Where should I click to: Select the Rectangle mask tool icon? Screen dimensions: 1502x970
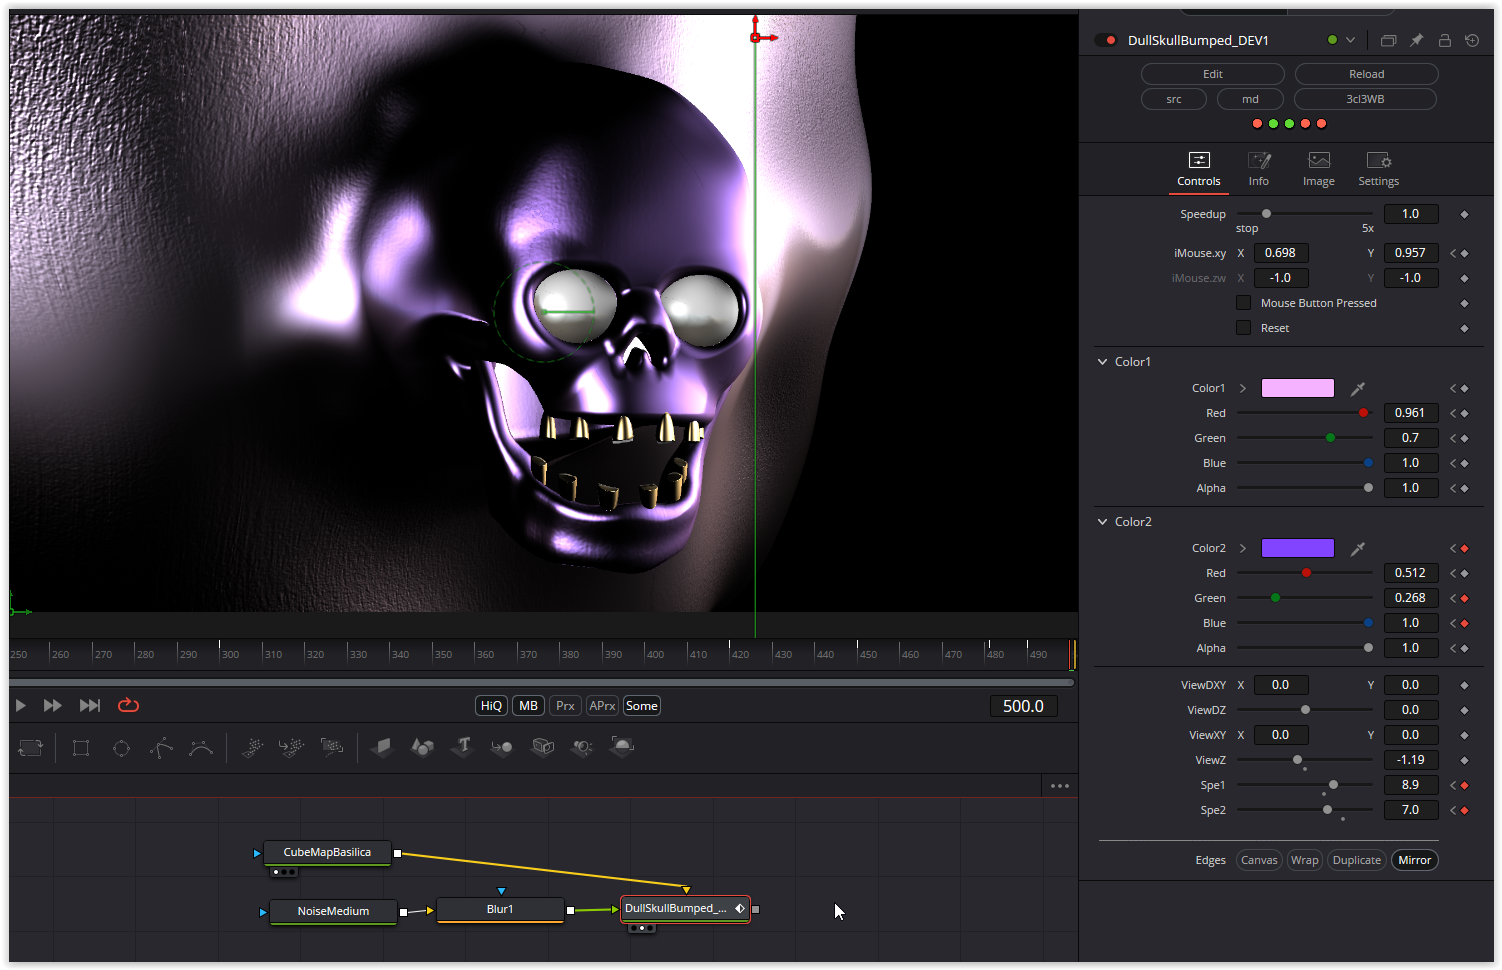81,748
